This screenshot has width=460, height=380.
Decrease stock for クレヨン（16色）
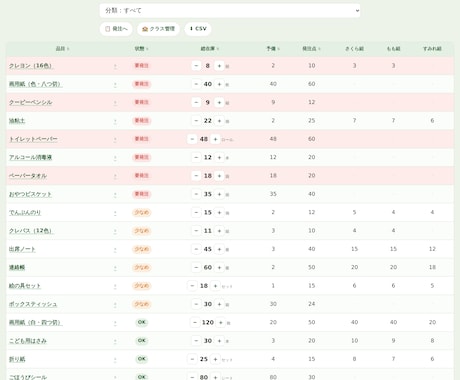pos(196,66)
